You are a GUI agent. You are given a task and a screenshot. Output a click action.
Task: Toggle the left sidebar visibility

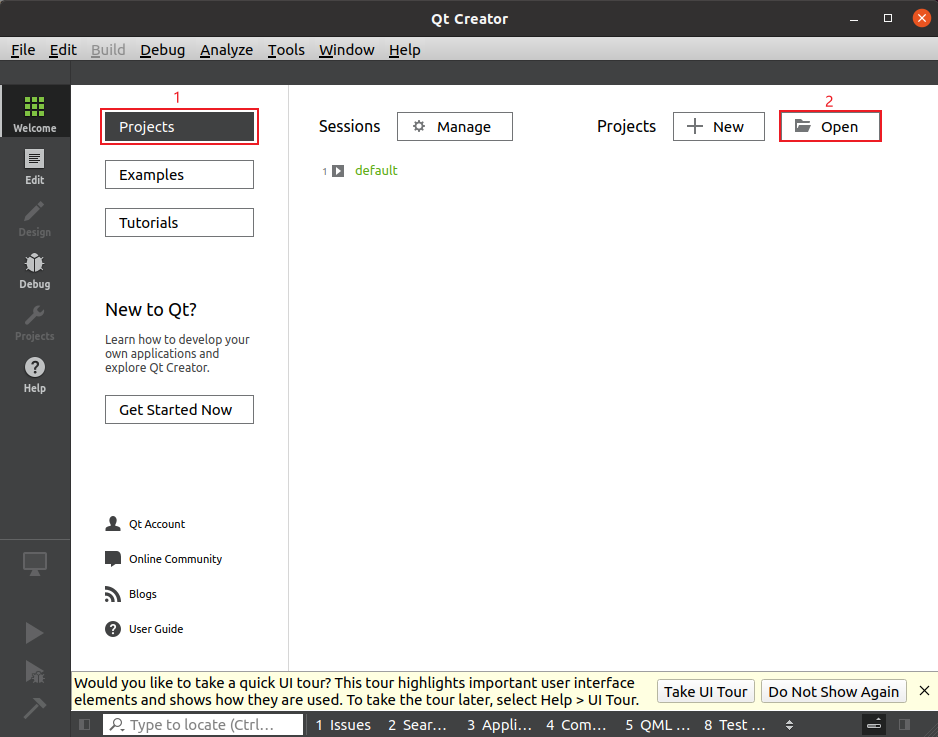pos(84,724)
